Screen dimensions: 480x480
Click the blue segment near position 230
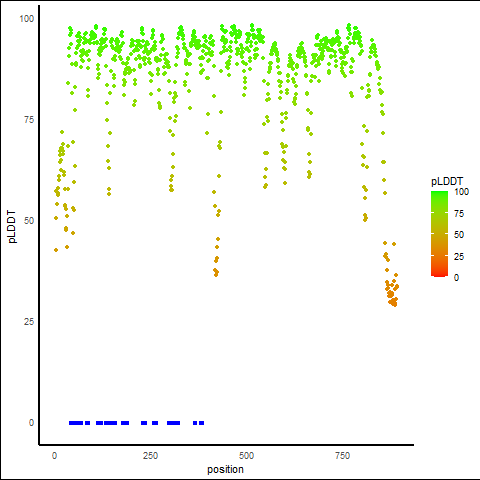144,423
